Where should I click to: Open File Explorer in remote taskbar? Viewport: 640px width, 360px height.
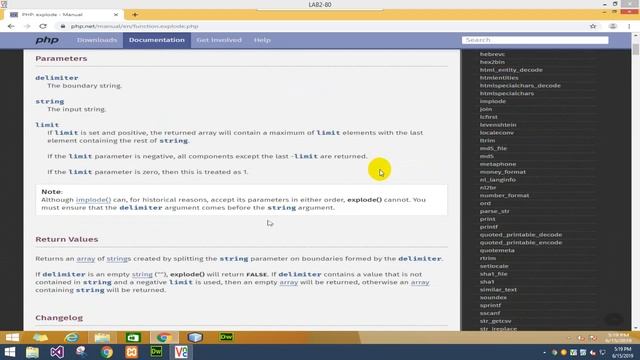point(102,337)
